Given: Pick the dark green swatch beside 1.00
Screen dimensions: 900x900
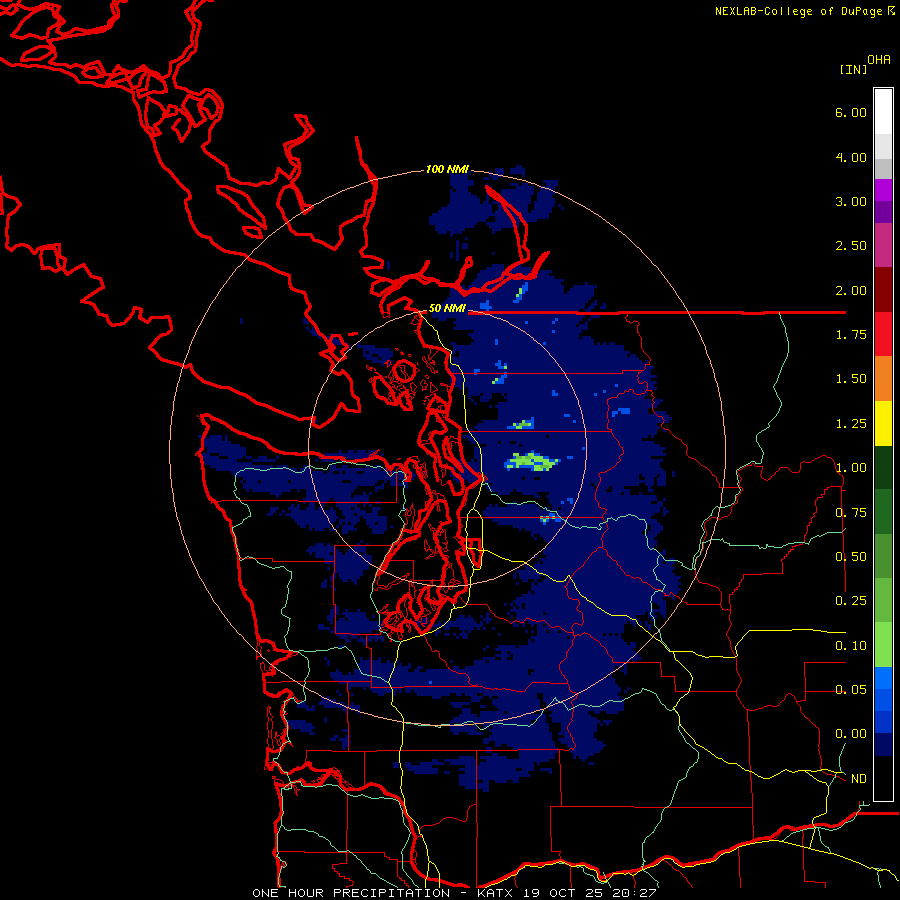Looking at the screenshot, I should coord(883,468).
